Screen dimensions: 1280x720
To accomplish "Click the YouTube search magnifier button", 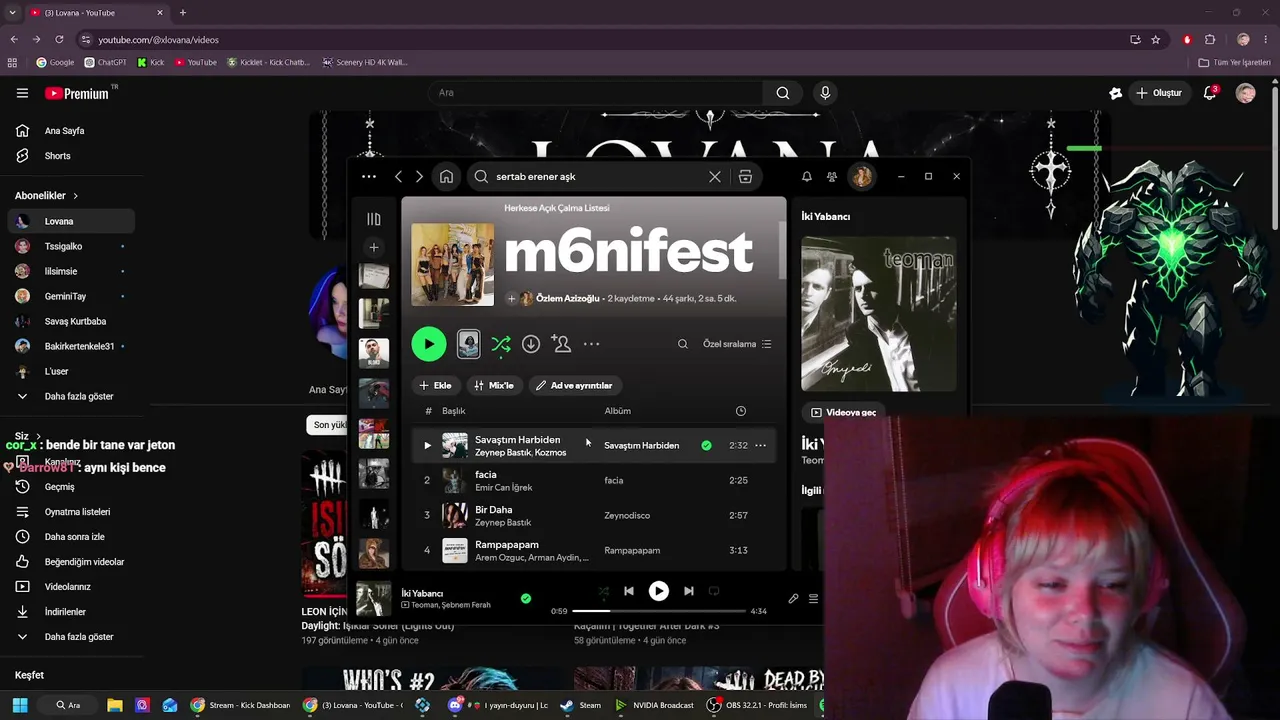I will point(783,93).
